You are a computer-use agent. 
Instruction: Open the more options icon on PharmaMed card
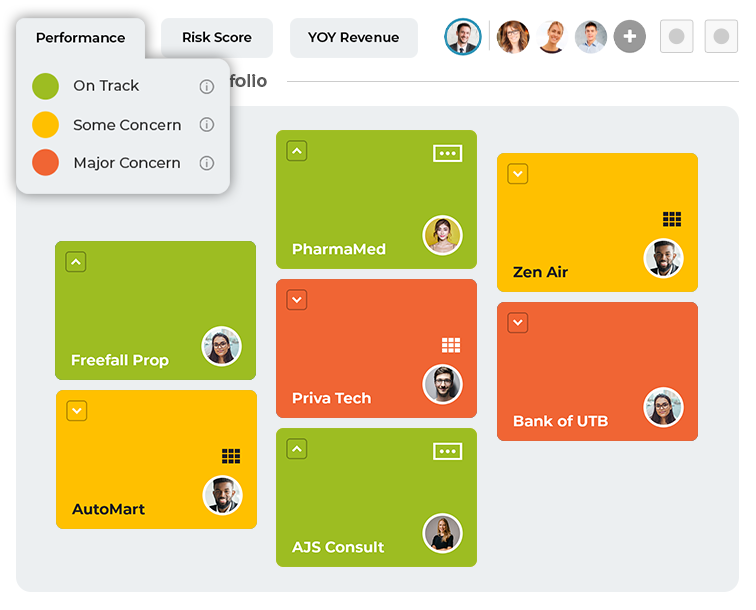coord(447,153)
